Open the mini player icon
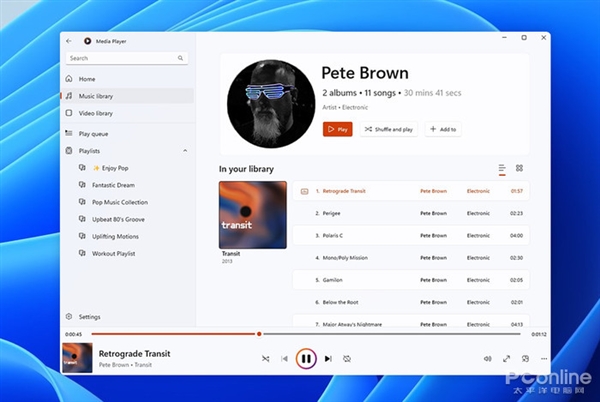The height and width of the screenshot is (402, 600). click(525, 359)
